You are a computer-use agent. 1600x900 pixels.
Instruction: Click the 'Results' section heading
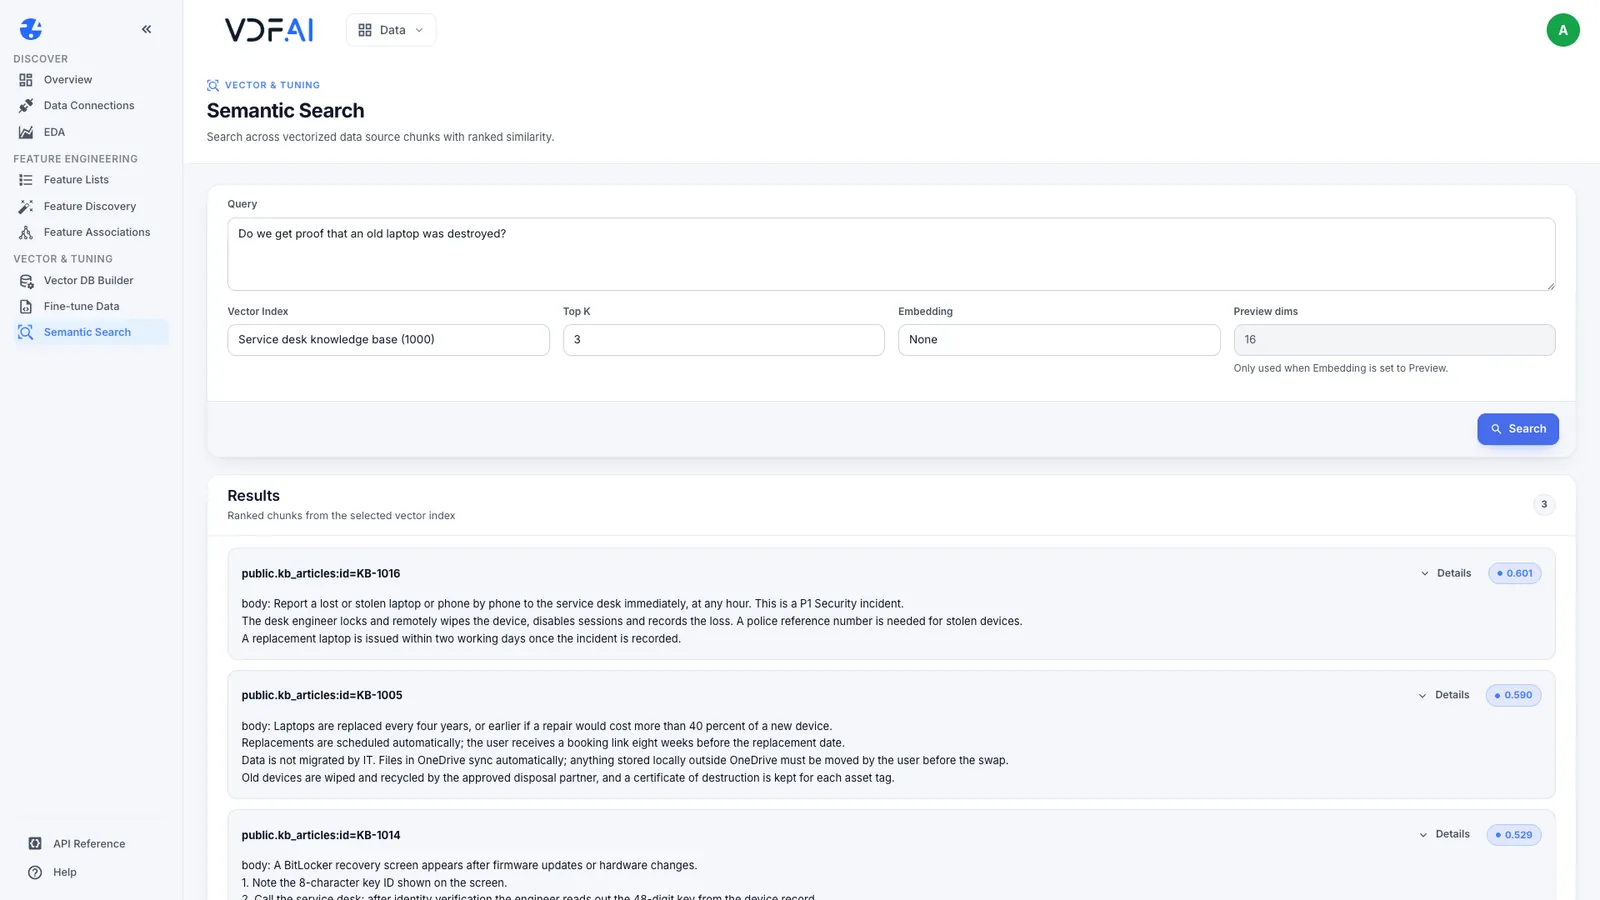click(253, 496)
